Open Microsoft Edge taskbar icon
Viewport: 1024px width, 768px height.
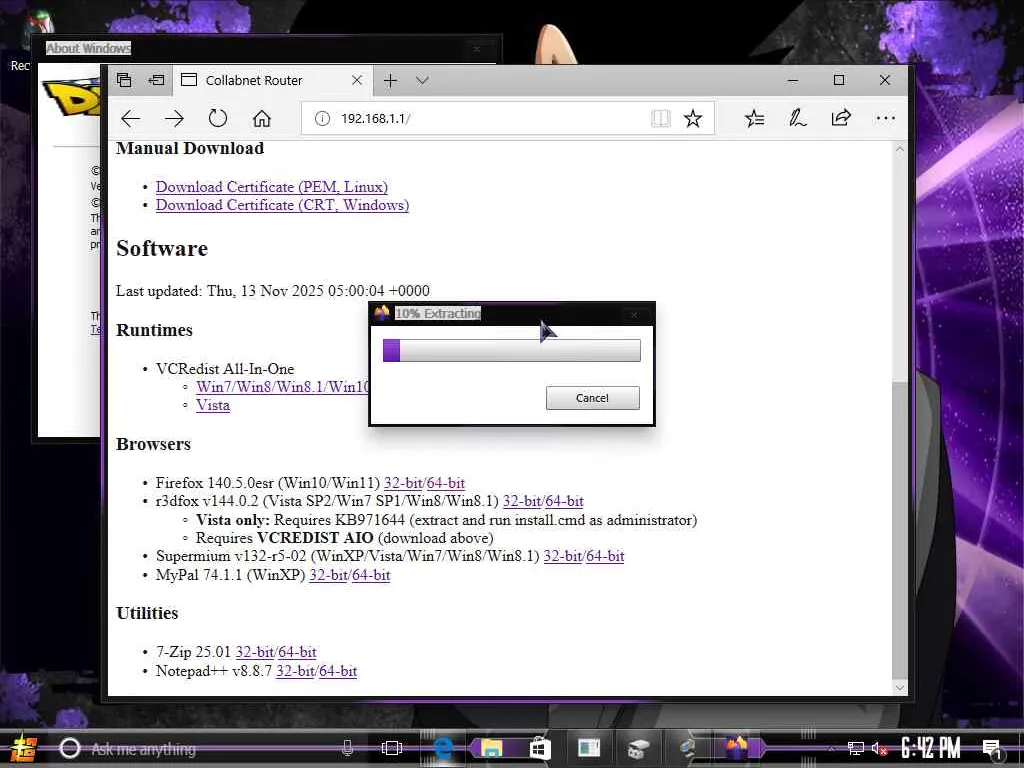click(443, 748)
